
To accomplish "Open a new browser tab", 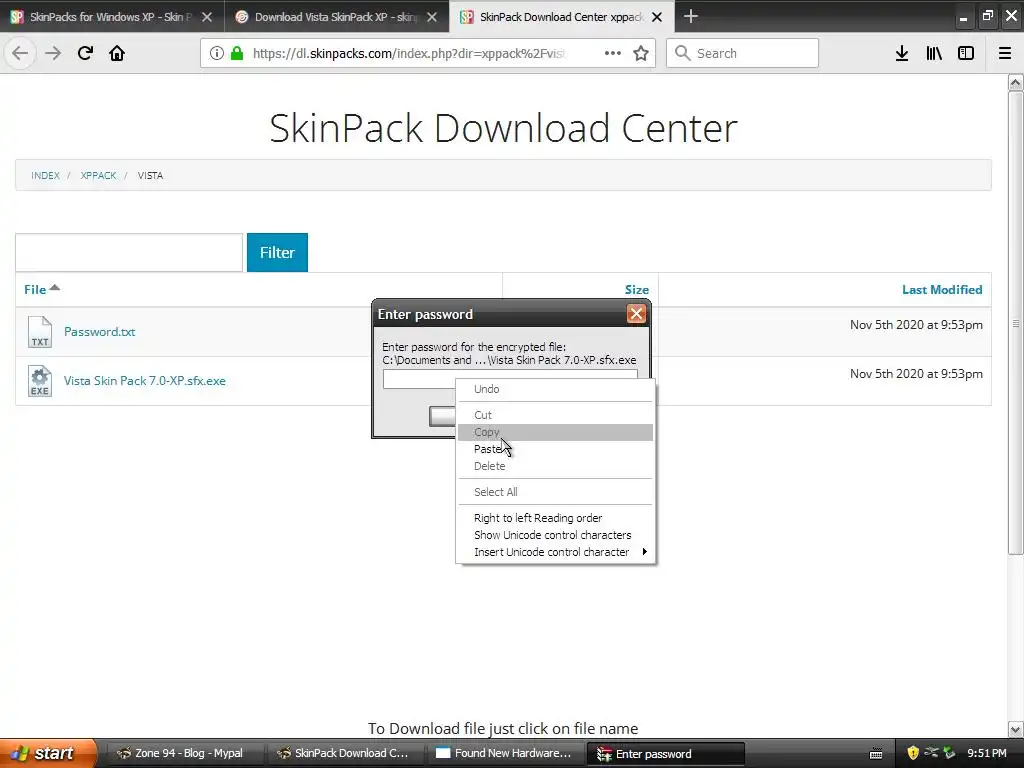I will (x=690, y=16).
